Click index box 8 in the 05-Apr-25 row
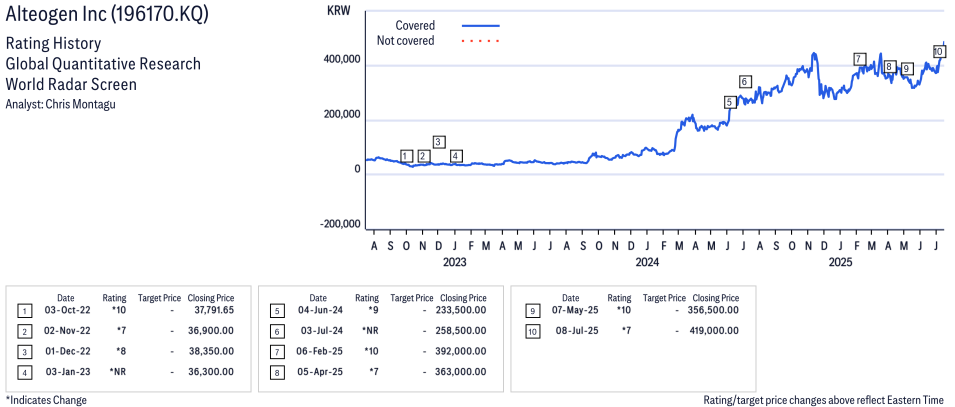 tap(277, 372)
